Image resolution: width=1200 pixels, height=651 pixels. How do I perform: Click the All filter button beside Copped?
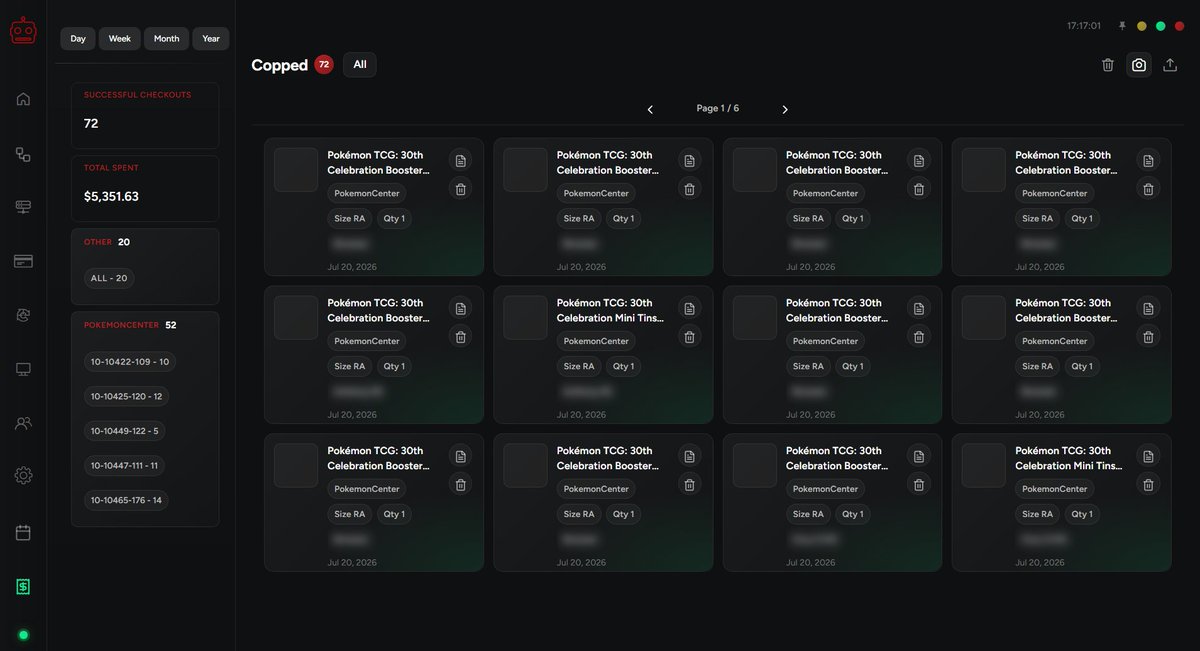point(360,64)
